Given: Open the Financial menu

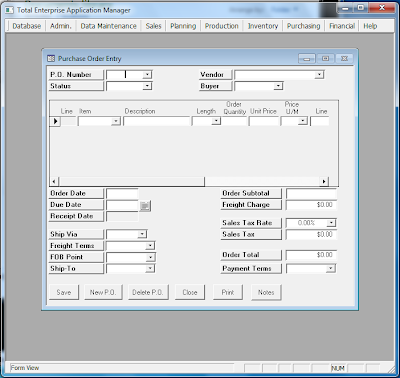Looking at the screenshot, I should pos(342,26).
